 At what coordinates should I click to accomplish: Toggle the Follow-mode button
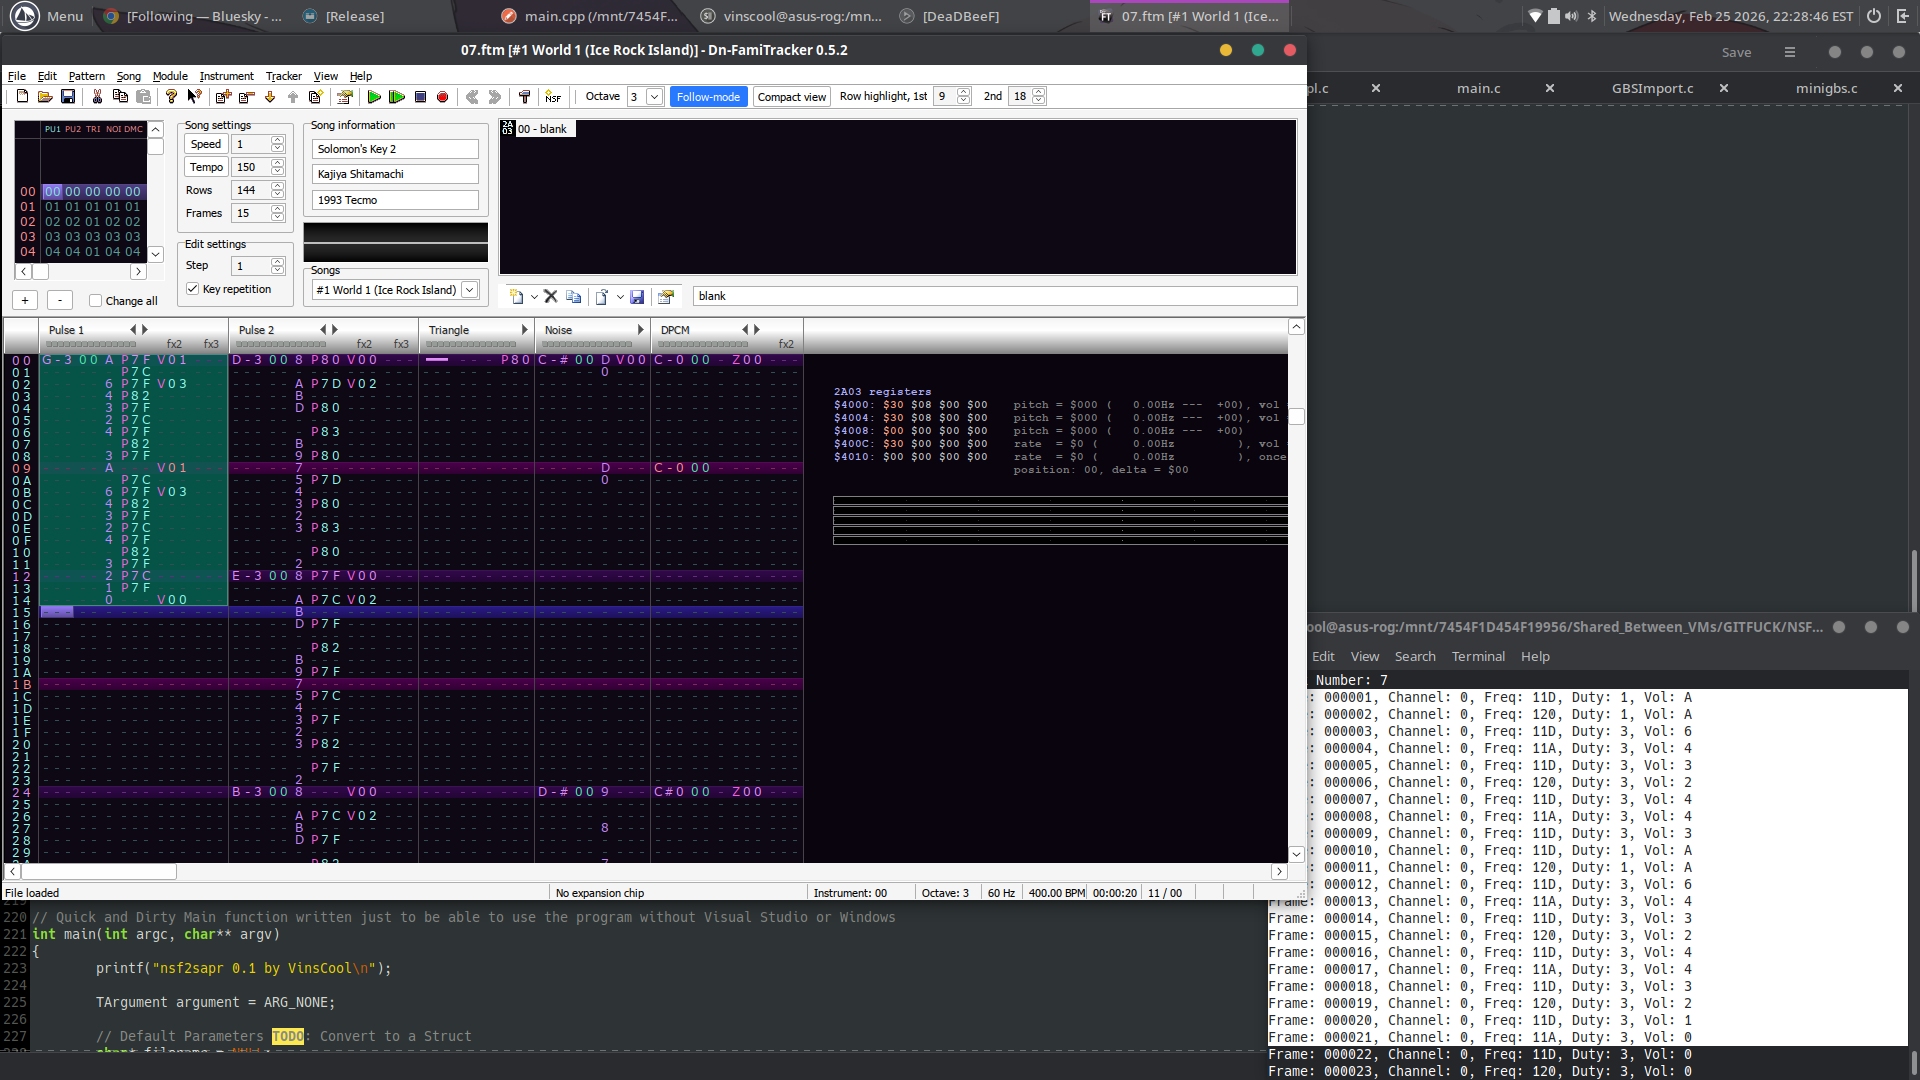[708, 97]
